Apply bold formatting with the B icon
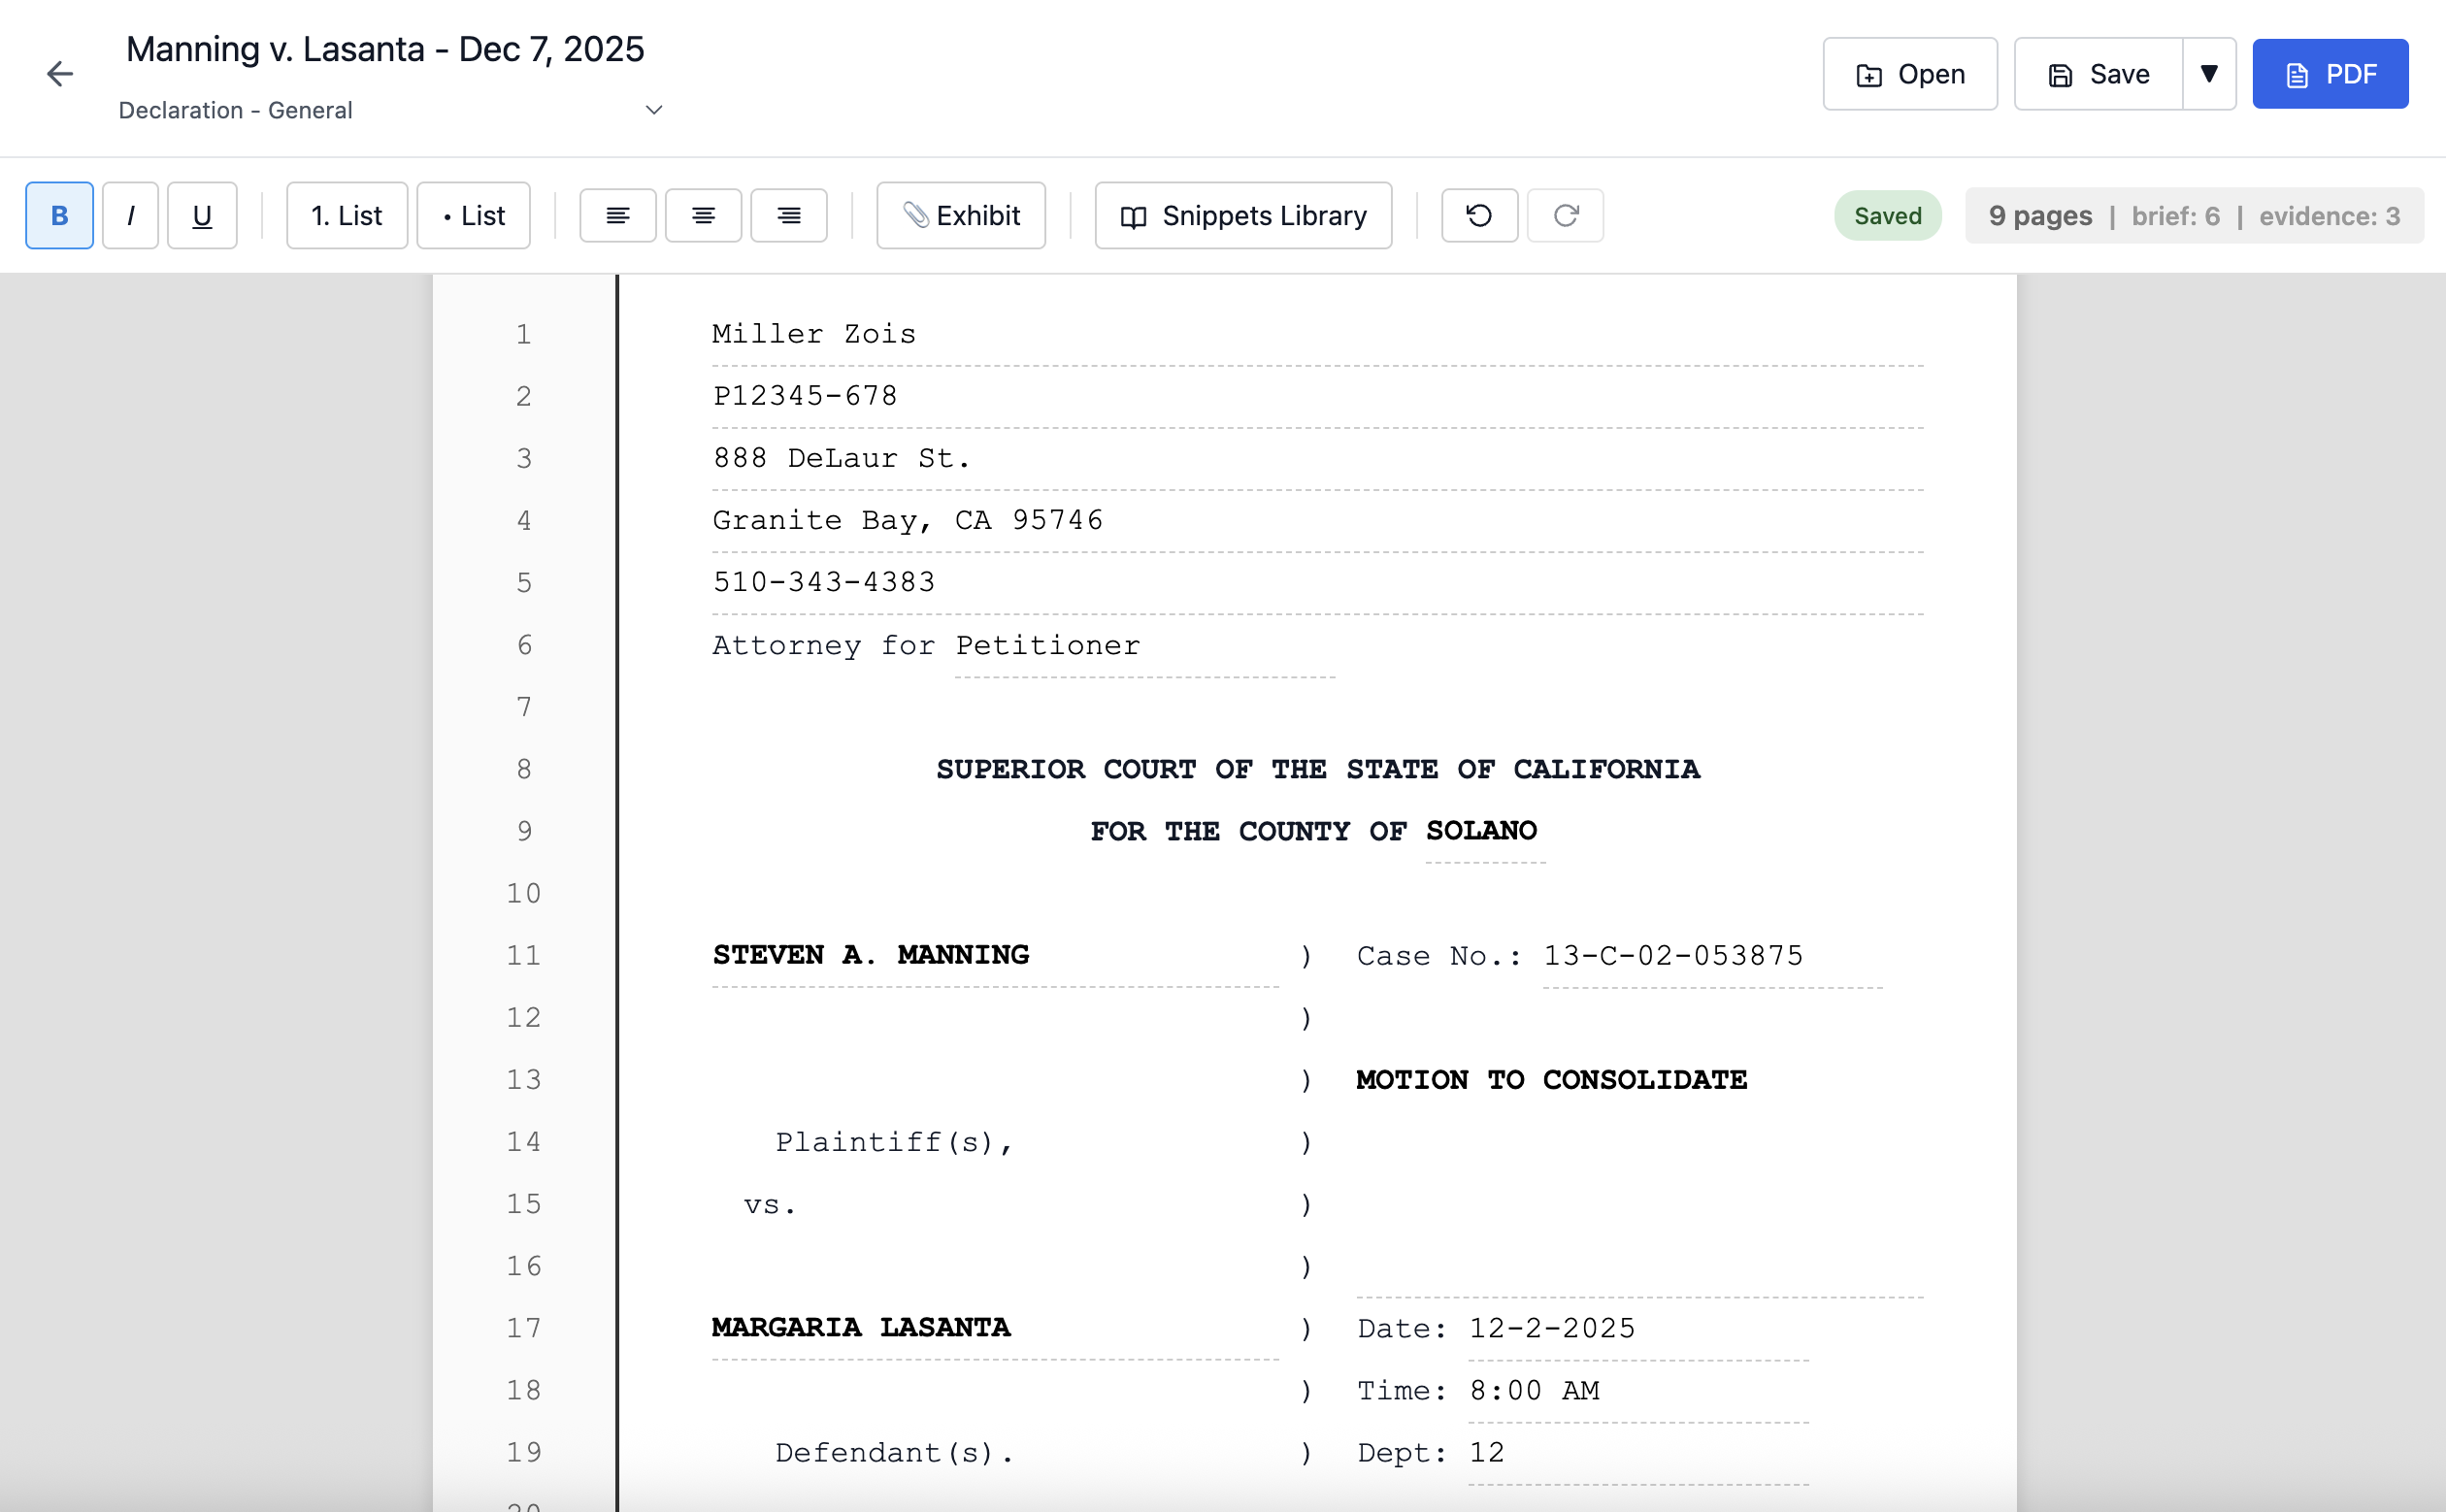Screen dimensions: 2446x1512 [59, 215]
